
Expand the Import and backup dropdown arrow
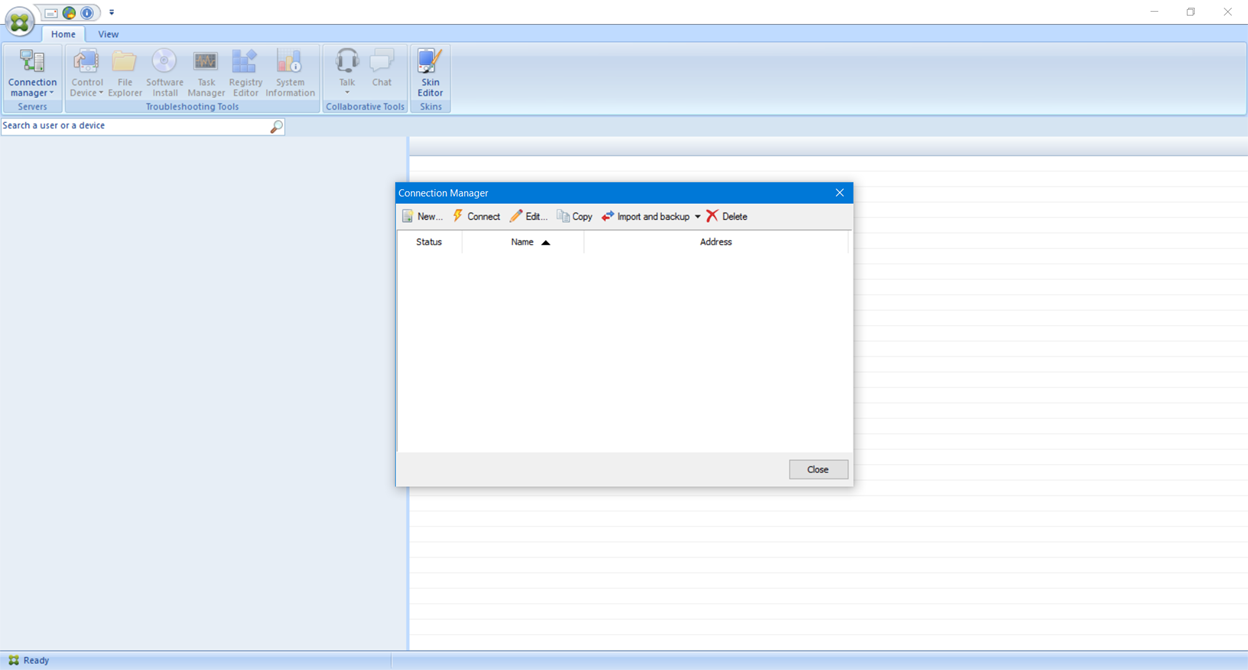[x=698, y=217]
